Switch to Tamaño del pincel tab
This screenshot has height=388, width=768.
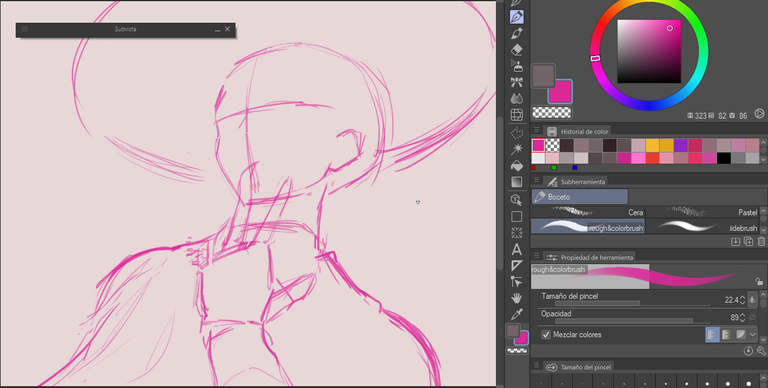click(579, 367)
